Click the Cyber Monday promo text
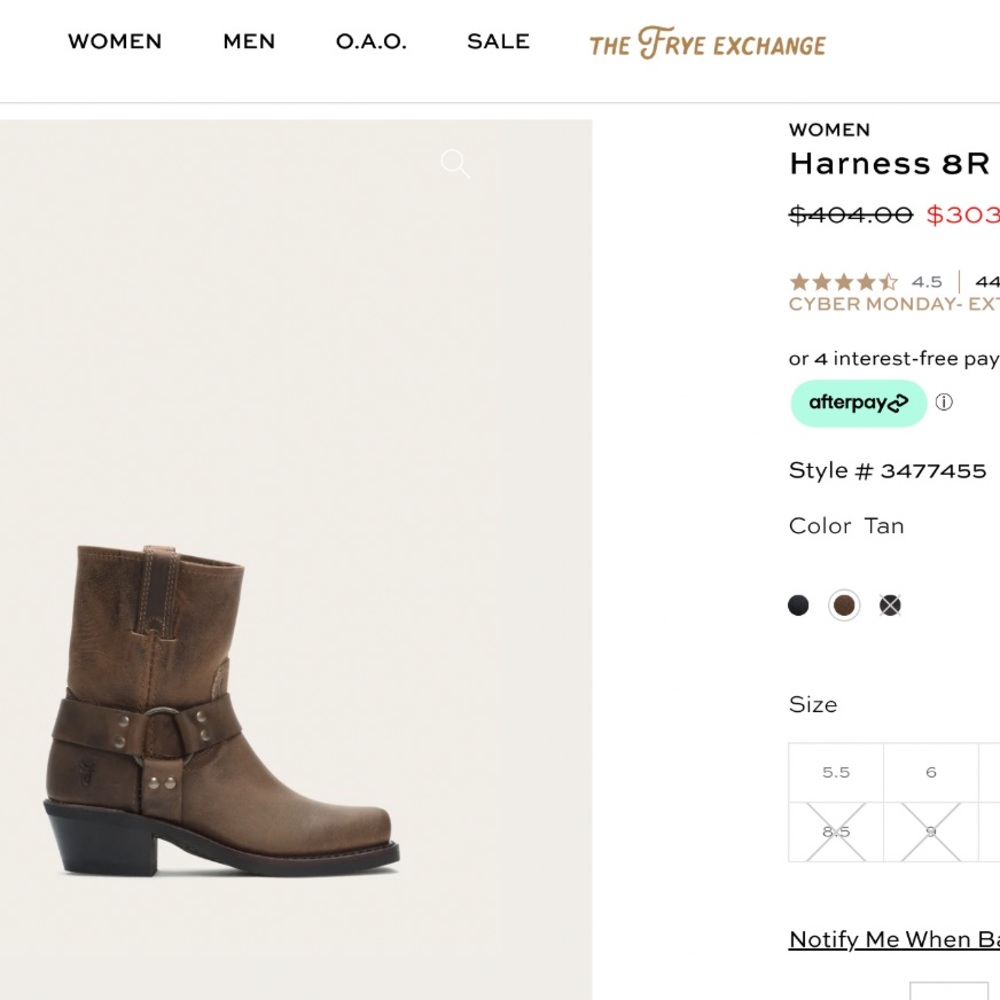1000x1000 pixels. click(894, 304)
